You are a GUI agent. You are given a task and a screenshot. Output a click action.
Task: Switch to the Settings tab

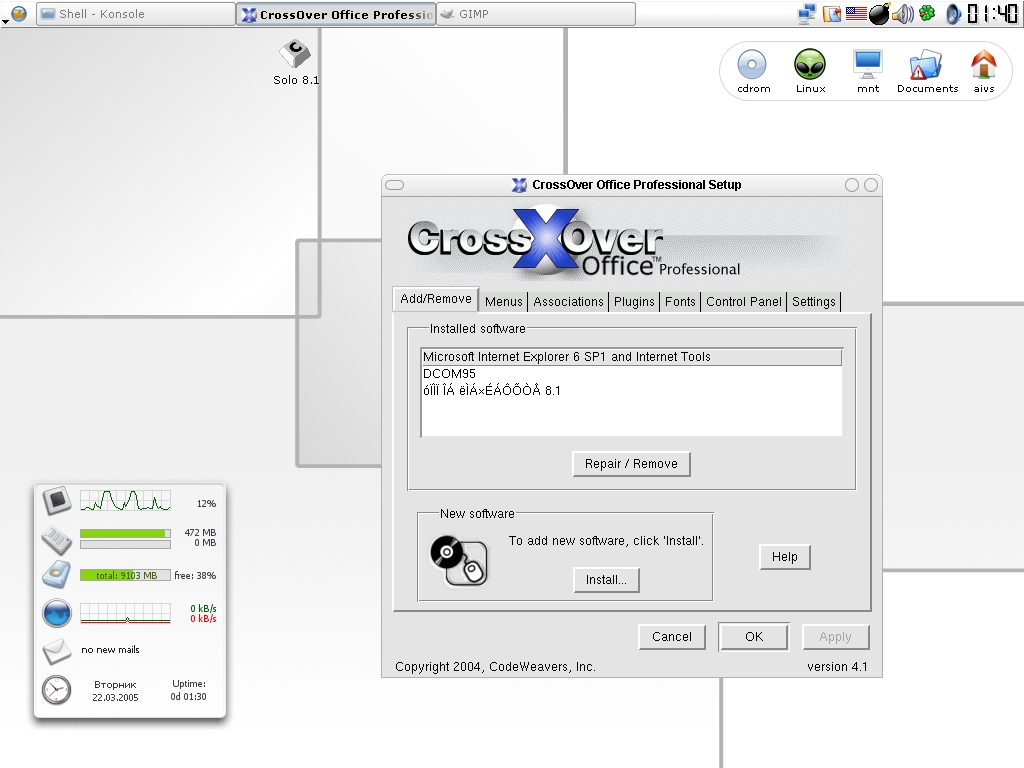pyautogui.click(x=814, y=302)
